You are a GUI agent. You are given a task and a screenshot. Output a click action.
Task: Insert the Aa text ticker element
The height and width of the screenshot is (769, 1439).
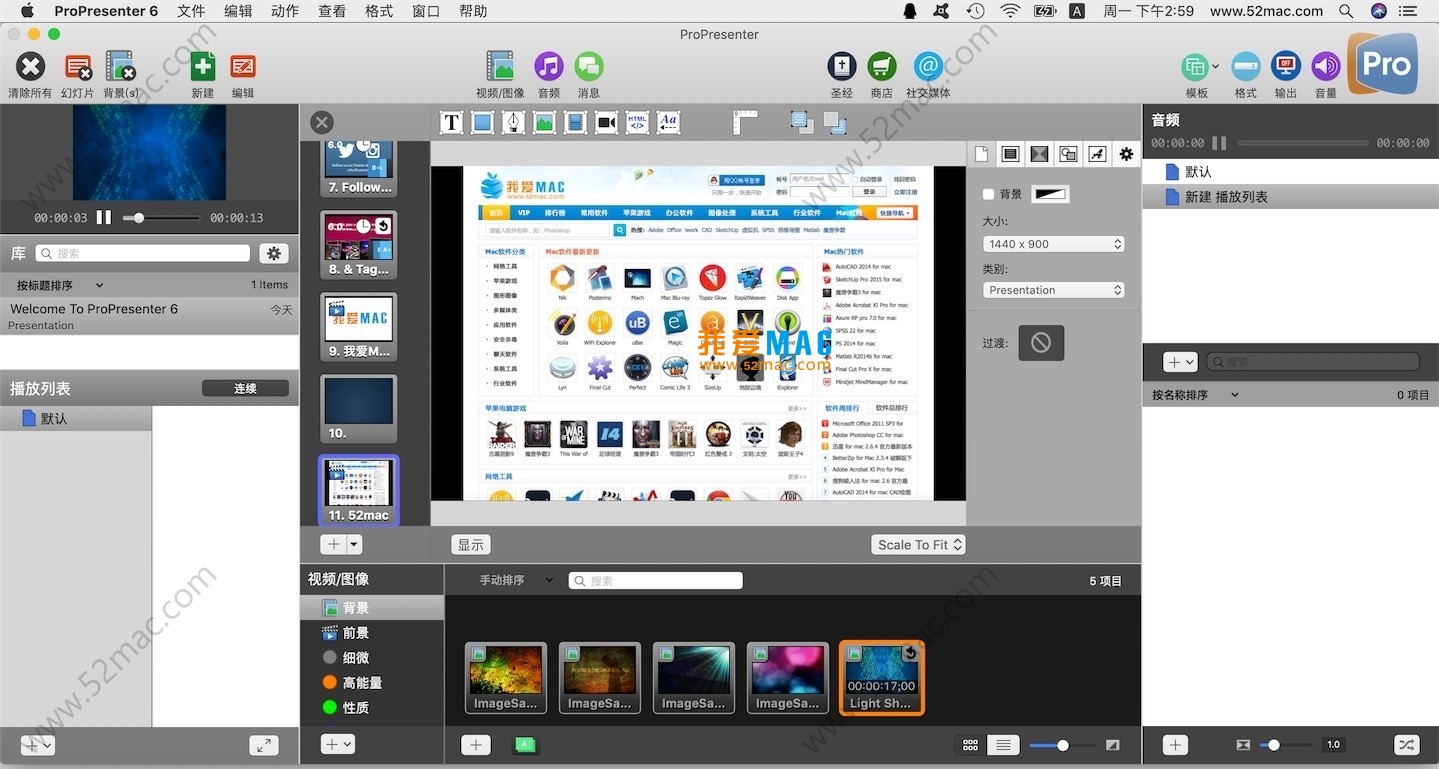pos(668,123)
